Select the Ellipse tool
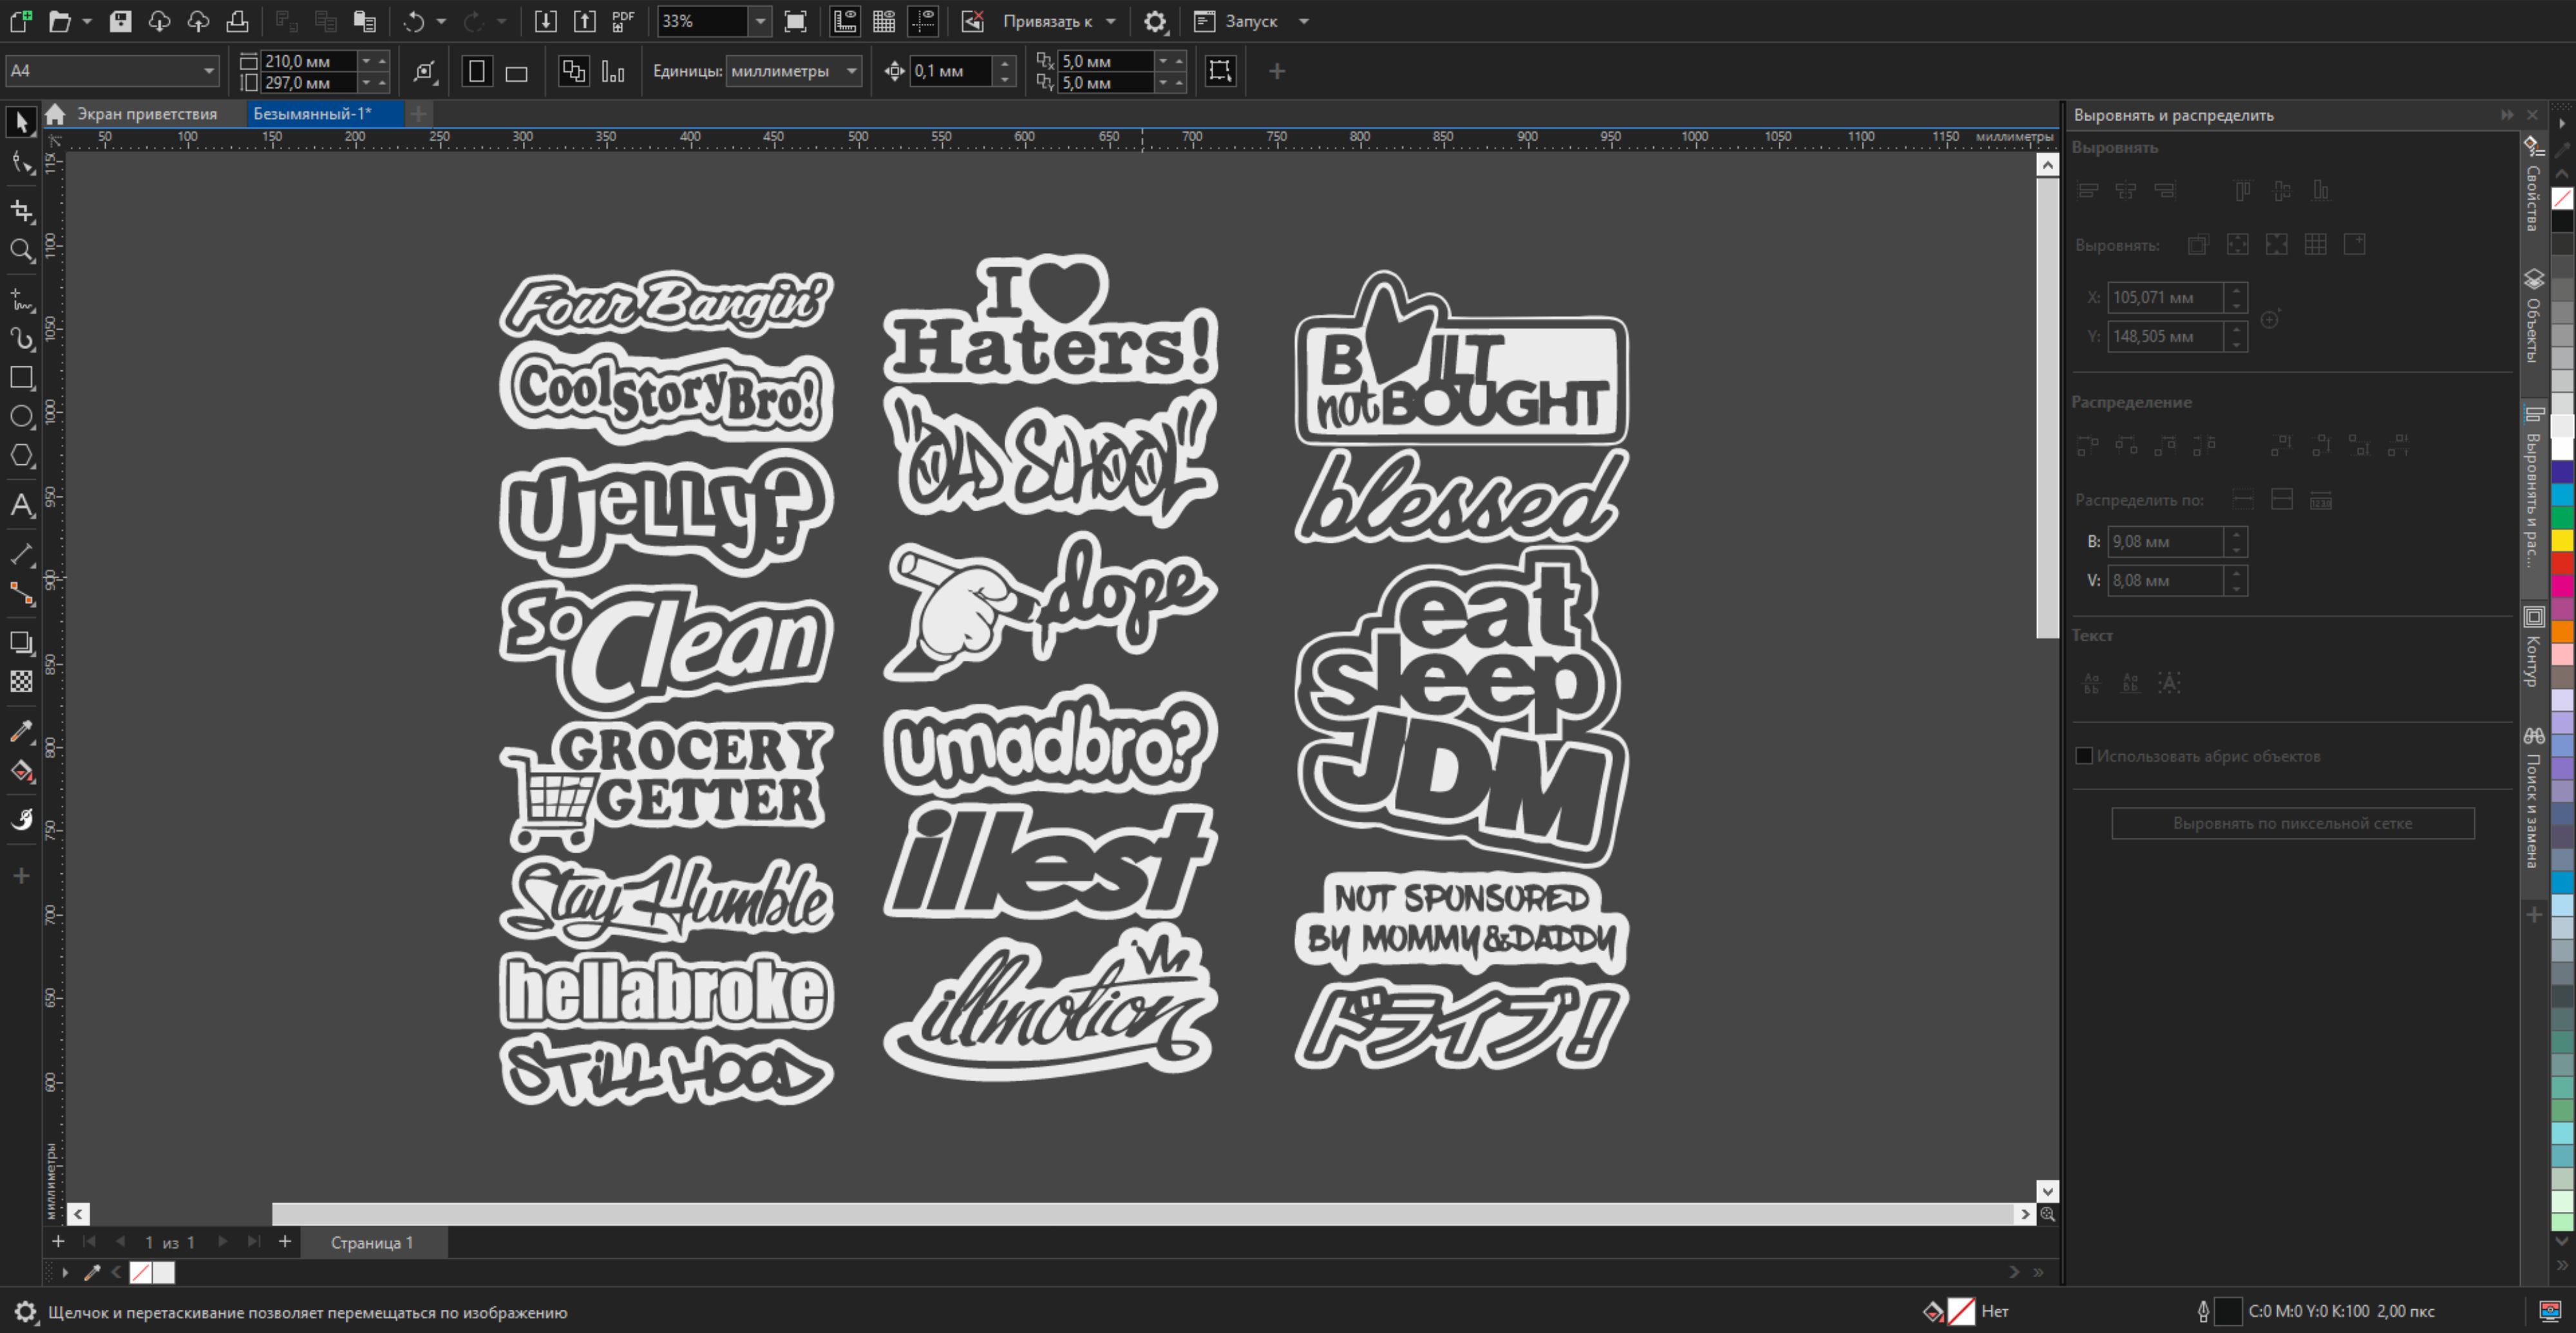 pos(21,417)
